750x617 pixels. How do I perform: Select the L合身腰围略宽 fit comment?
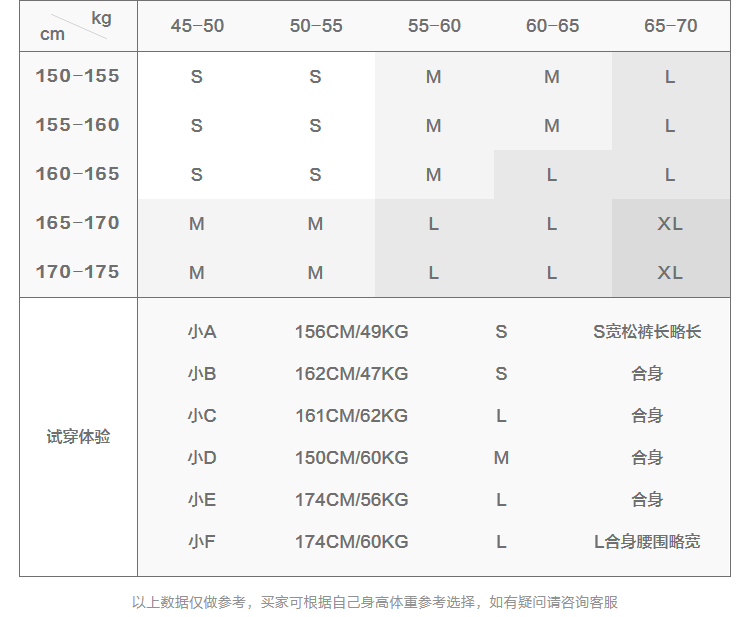click(647, 542)
